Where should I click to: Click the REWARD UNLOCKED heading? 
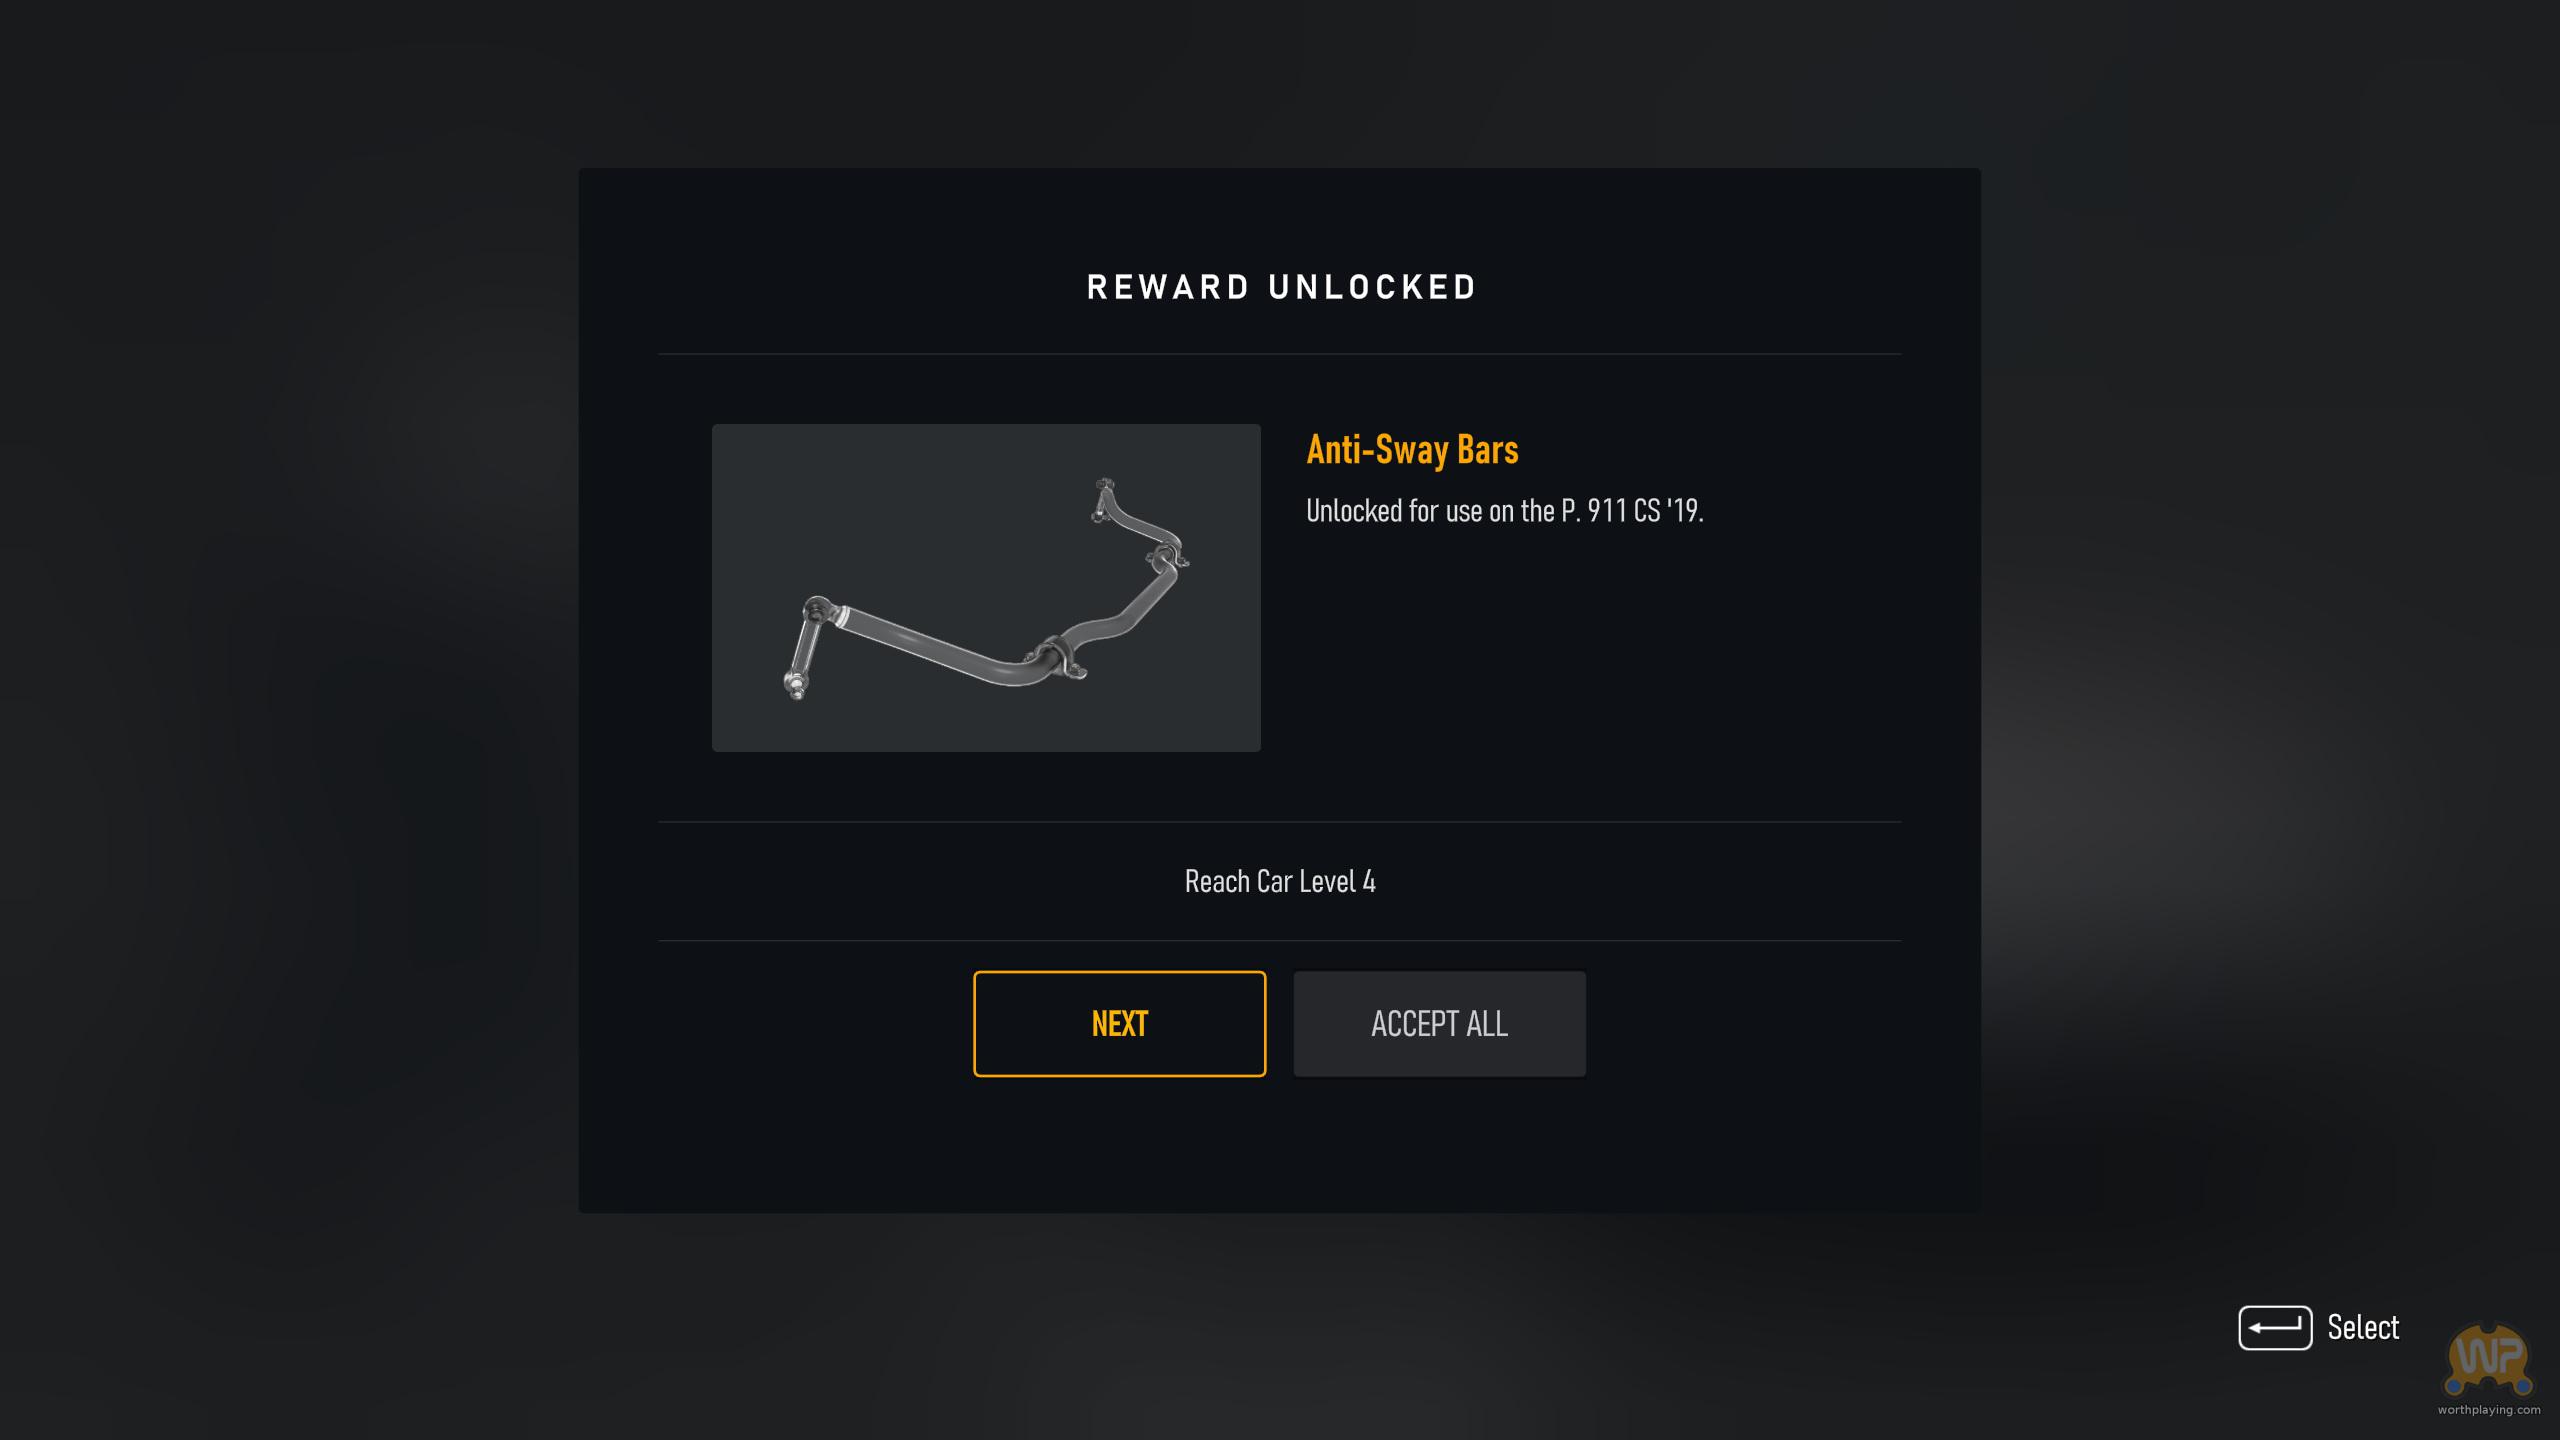click(x=1281, y=287)
